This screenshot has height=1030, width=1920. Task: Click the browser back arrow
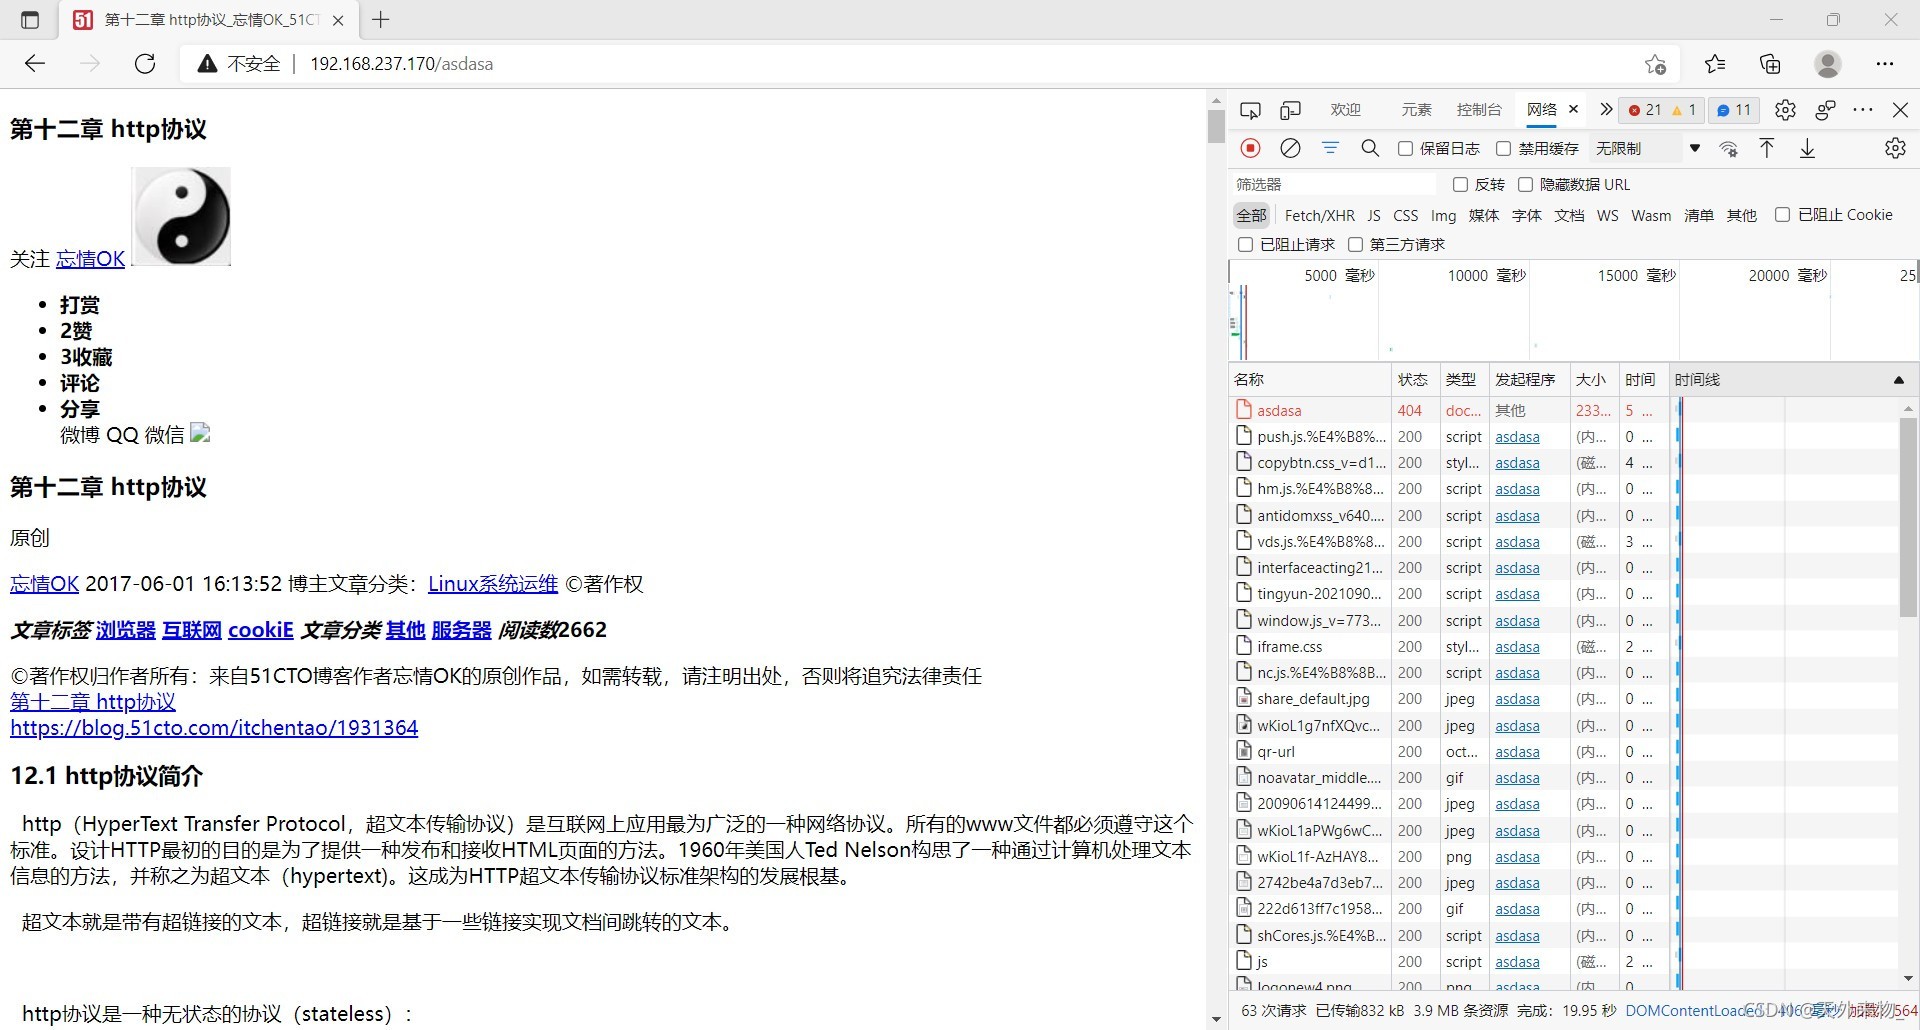[x=35, y=64]
